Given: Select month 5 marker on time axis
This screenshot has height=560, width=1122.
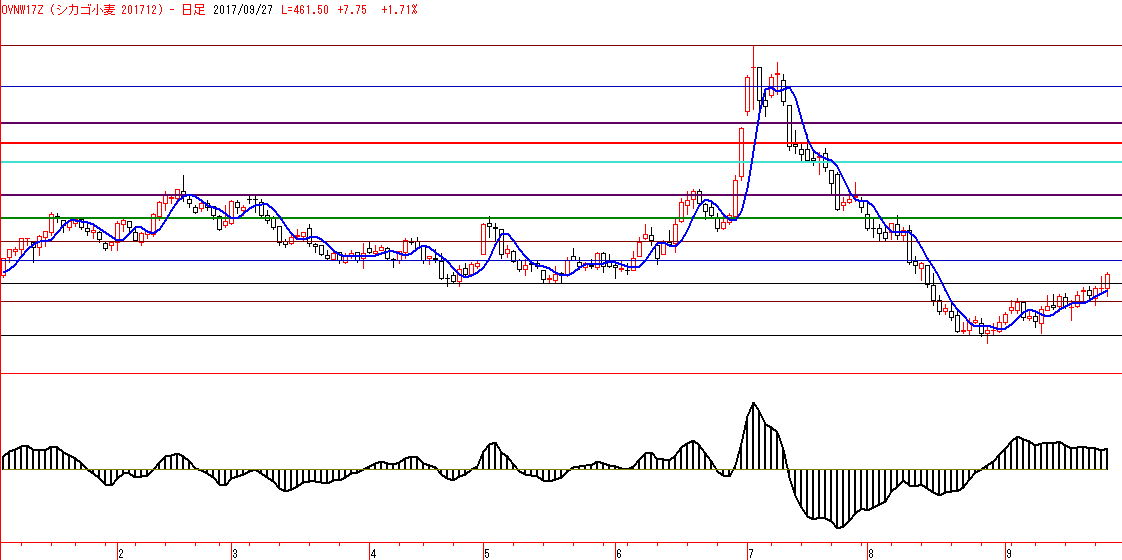Looking at the screenshot, I should point(487,554).
